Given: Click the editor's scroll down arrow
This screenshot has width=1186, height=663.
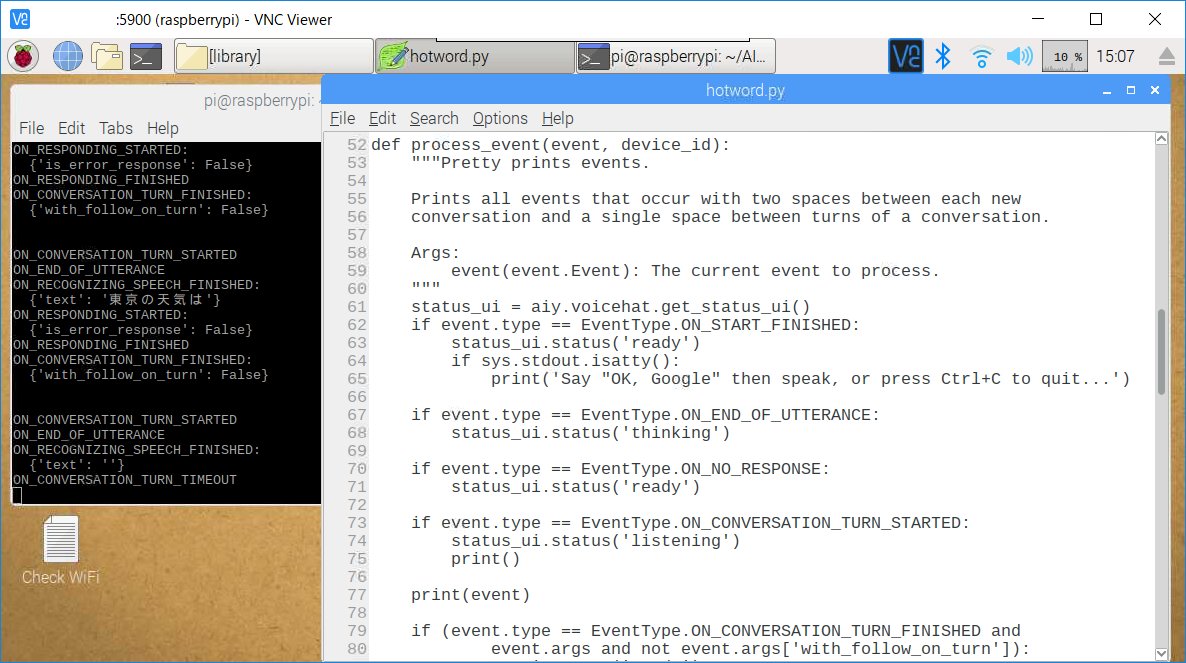Looking at the screenshot, I should click(1162, 654).
